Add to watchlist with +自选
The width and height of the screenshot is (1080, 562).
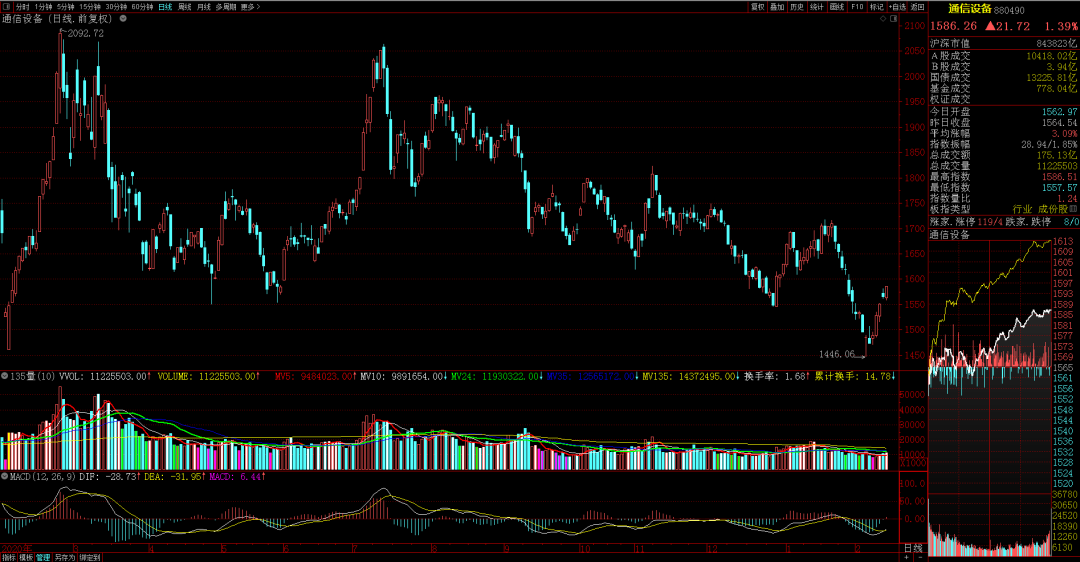pos(897,7)
